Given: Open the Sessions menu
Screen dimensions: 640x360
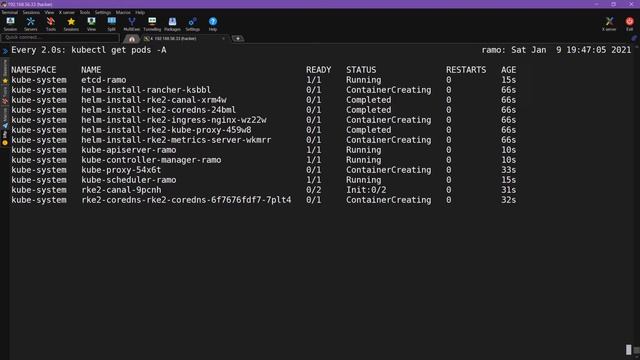Looking at the screenshot, I should pyautogui.click(x=31, y=12).
